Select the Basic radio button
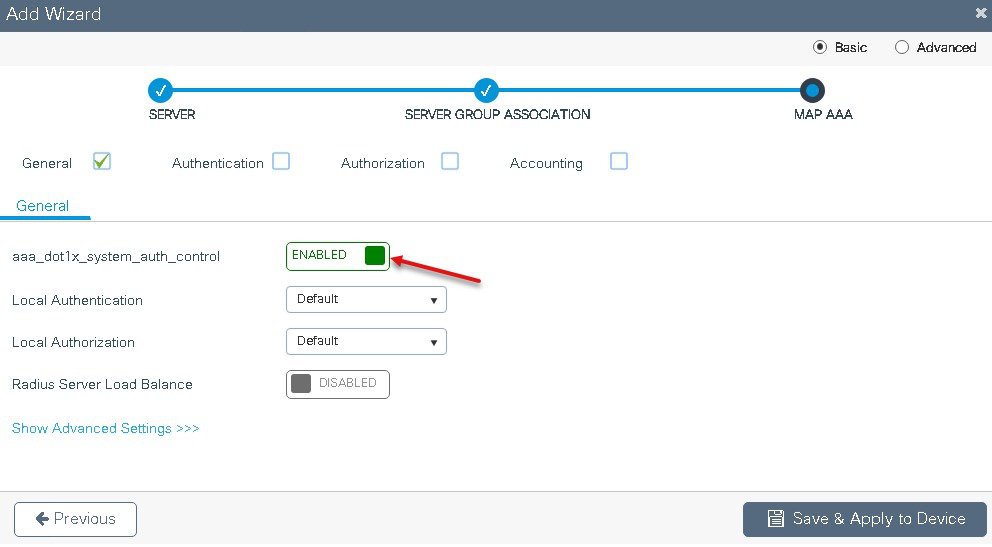This screenshot has width=992, height=547. [x=820, y=47]
